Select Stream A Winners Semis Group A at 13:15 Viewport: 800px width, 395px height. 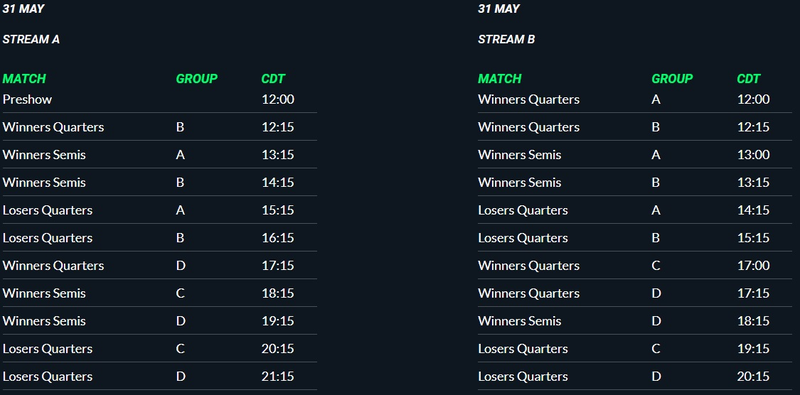(159, 155)
